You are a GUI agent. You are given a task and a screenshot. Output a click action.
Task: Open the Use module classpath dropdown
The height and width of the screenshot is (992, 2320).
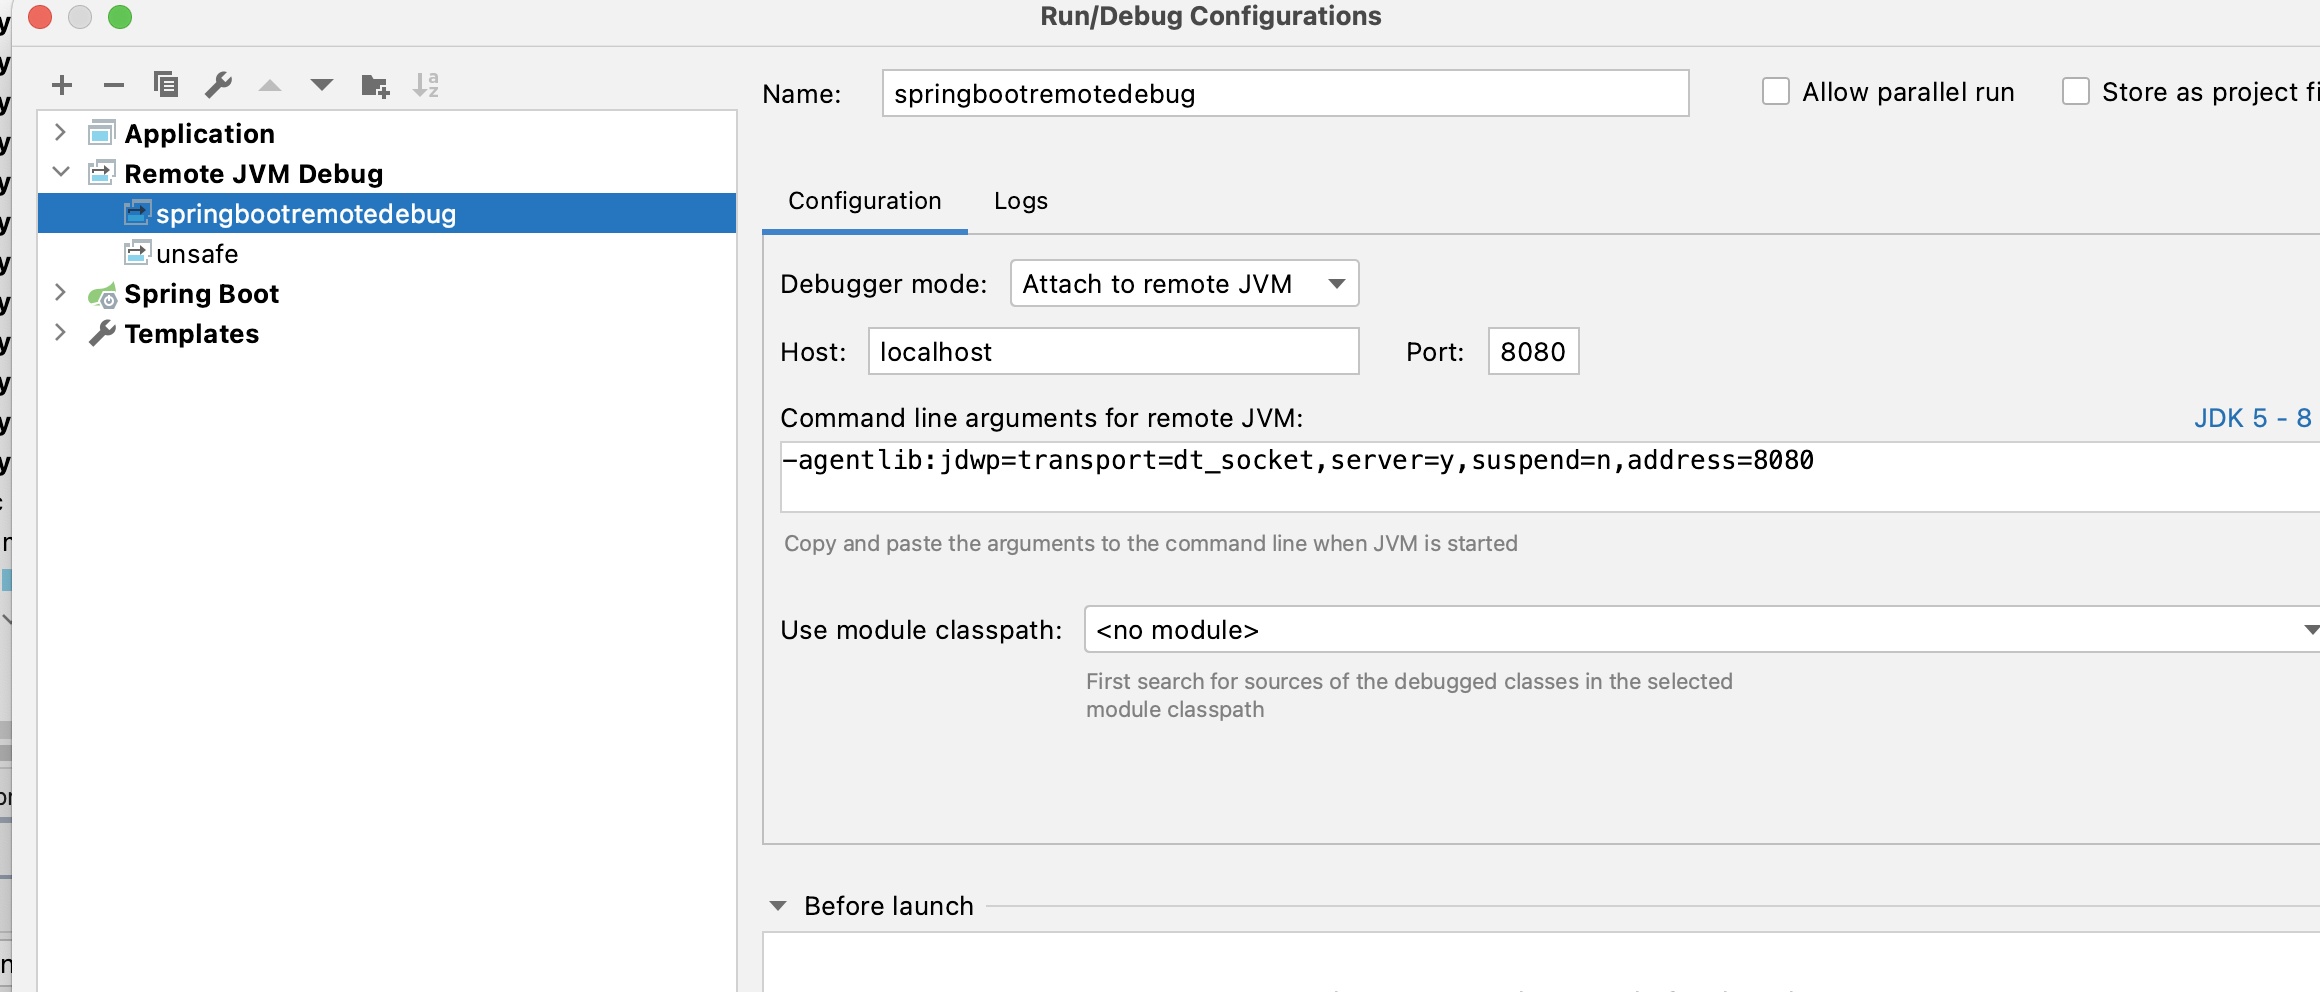1700,630
